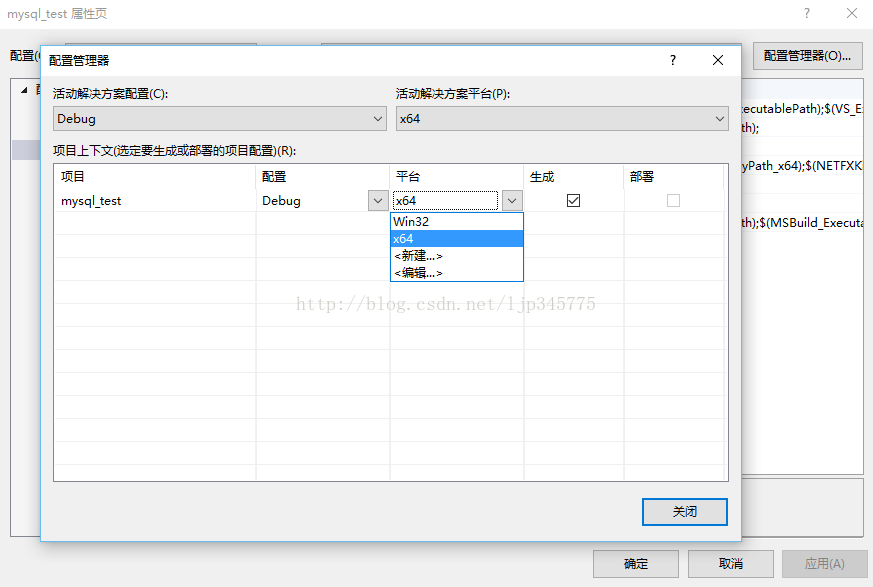873x587 pixels.
Task: Click the 平台 column header
Action: click(x=457, y=177)
